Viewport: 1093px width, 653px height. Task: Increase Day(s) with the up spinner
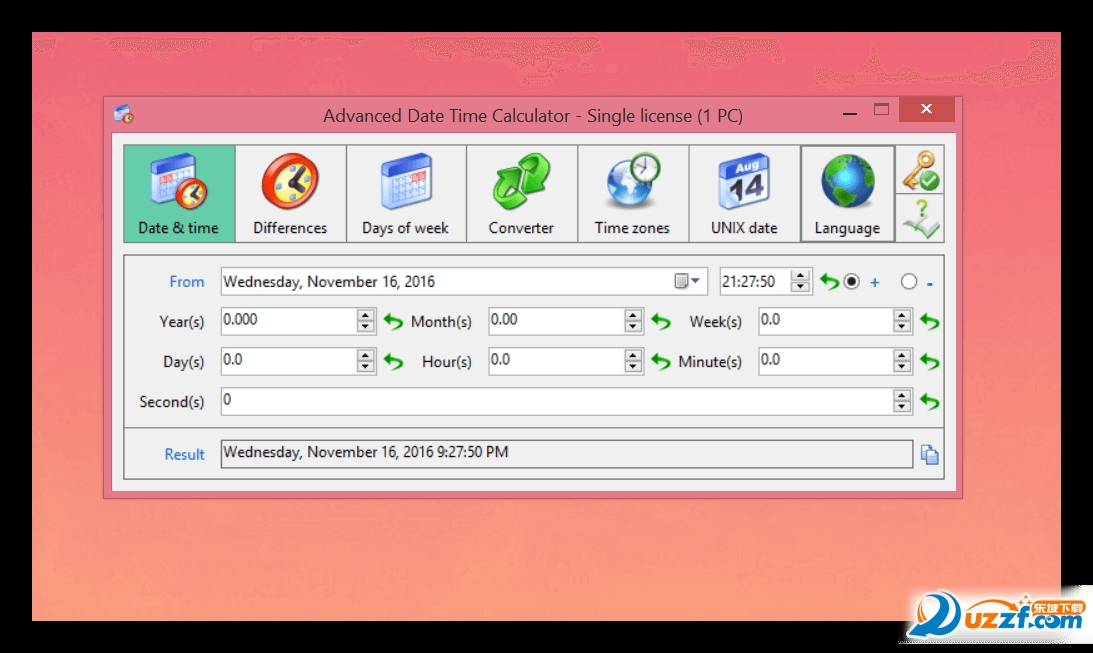[365, 355]
